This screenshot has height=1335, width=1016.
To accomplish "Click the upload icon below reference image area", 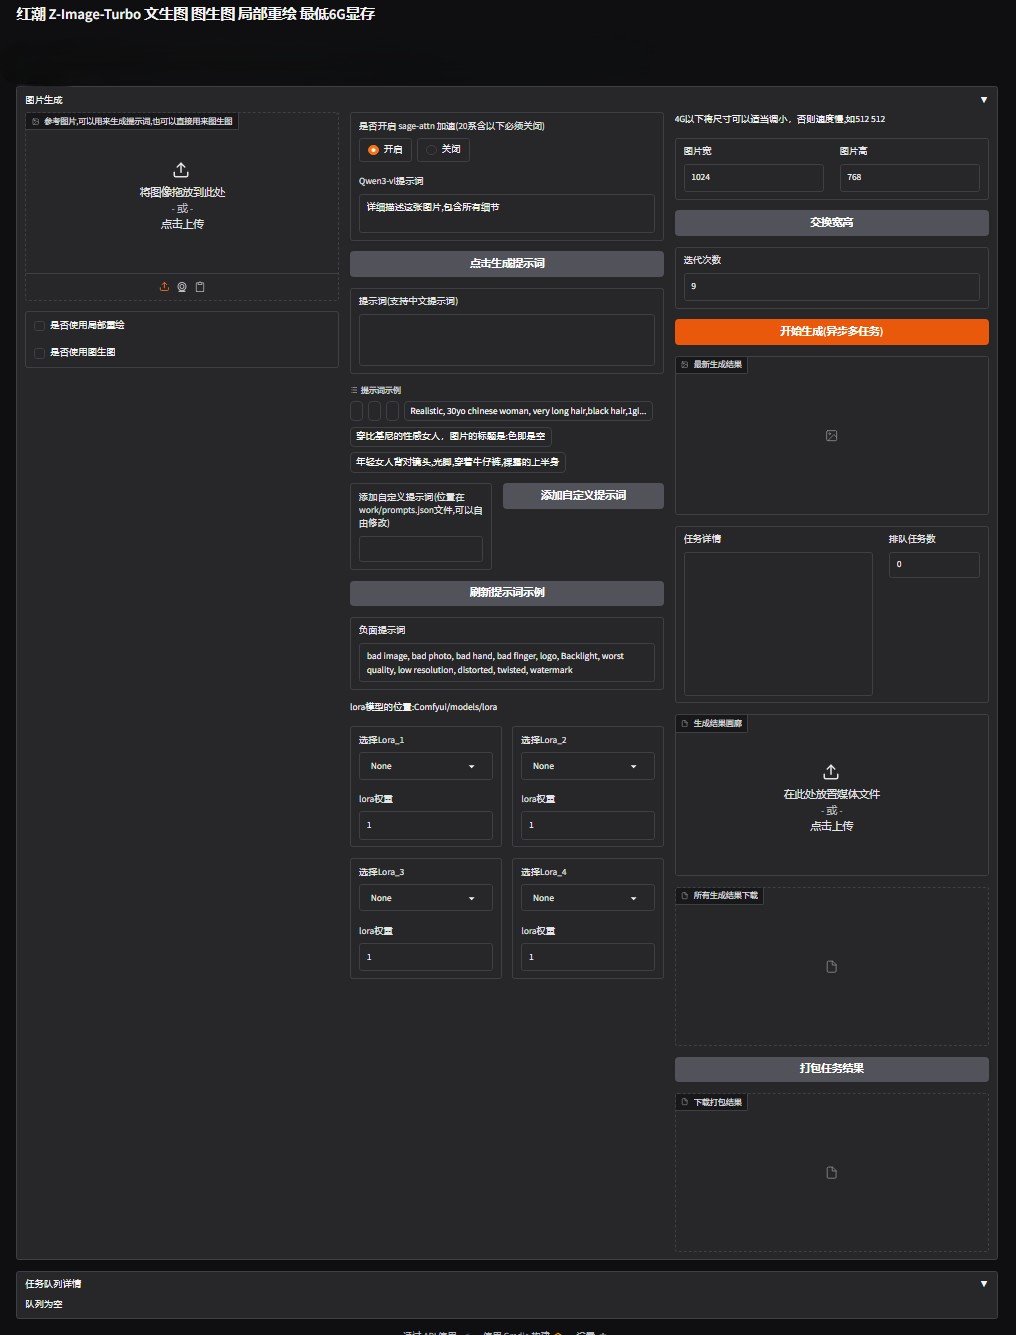I will [164, 287].
